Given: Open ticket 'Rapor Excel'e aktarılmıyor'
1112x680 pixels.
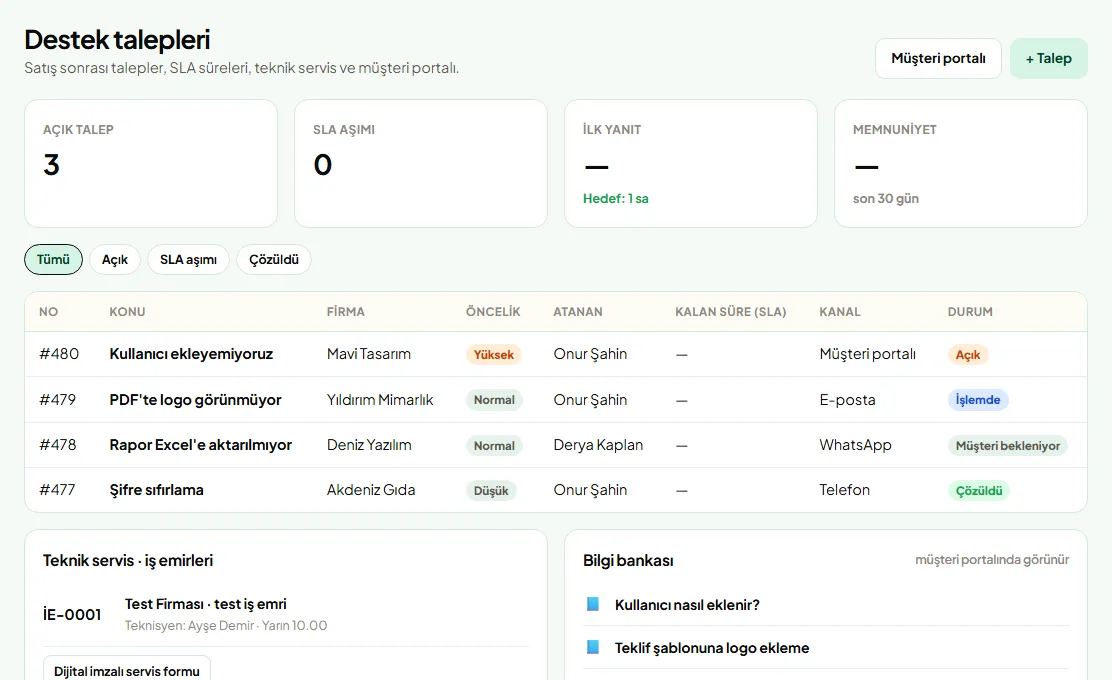Looking at the screenshot, I should (201, 445).
